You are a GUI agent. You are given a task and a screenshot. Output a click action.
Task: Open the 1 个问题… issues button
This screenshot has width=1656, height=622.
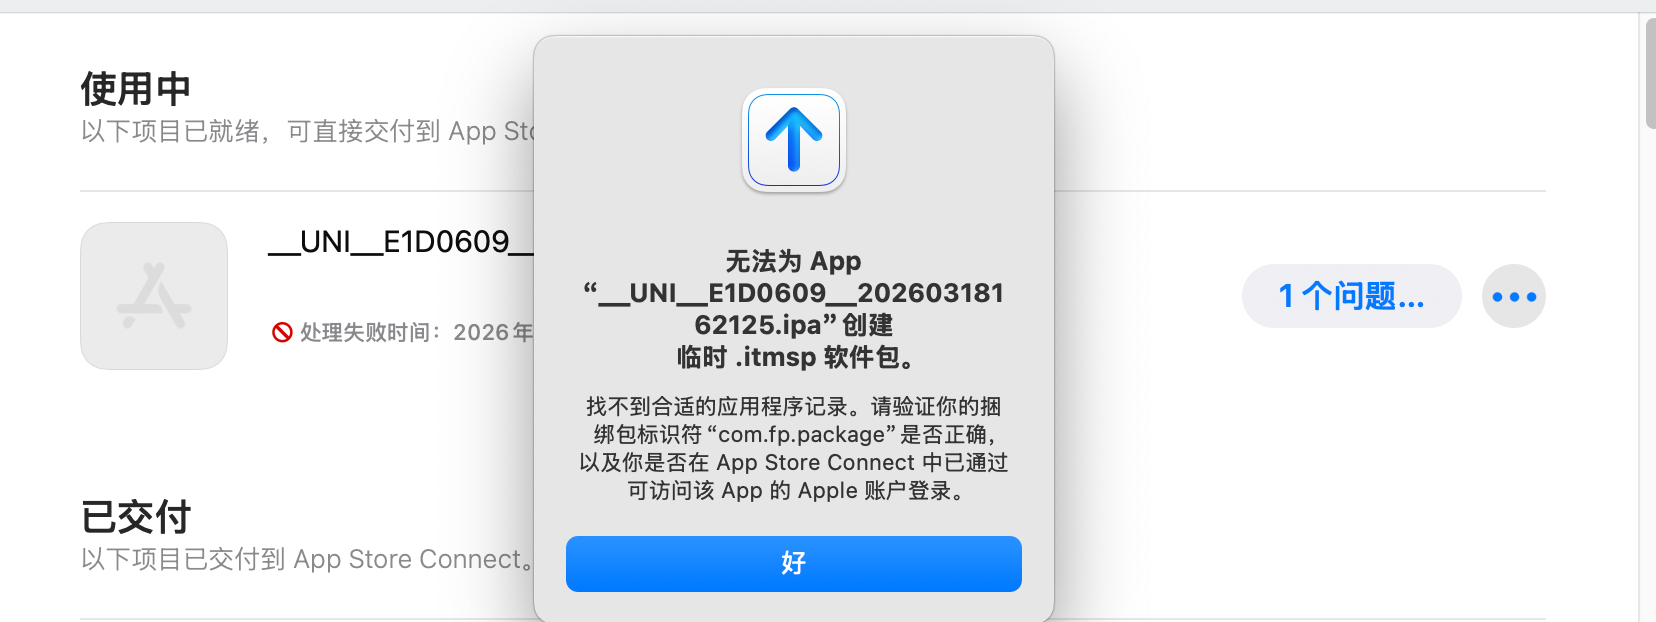(x=1352, y=296)
